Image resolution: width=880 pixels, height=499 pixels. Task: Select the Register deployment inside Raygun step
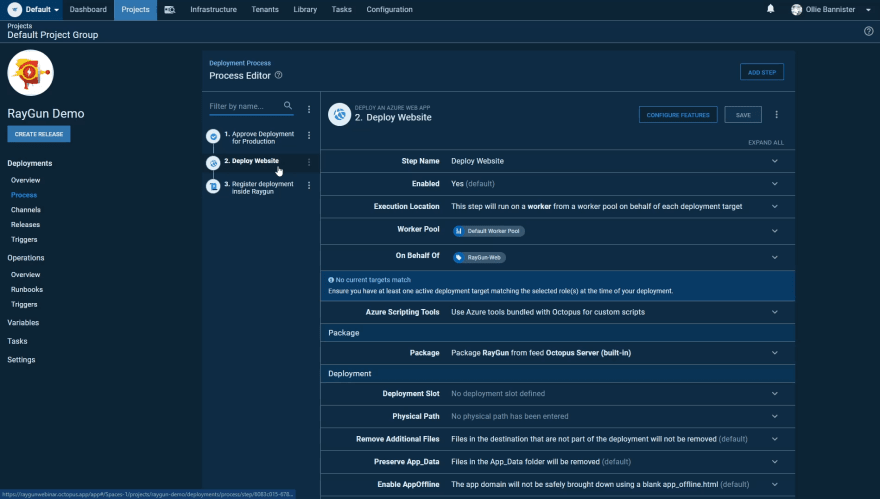point(259,187)
